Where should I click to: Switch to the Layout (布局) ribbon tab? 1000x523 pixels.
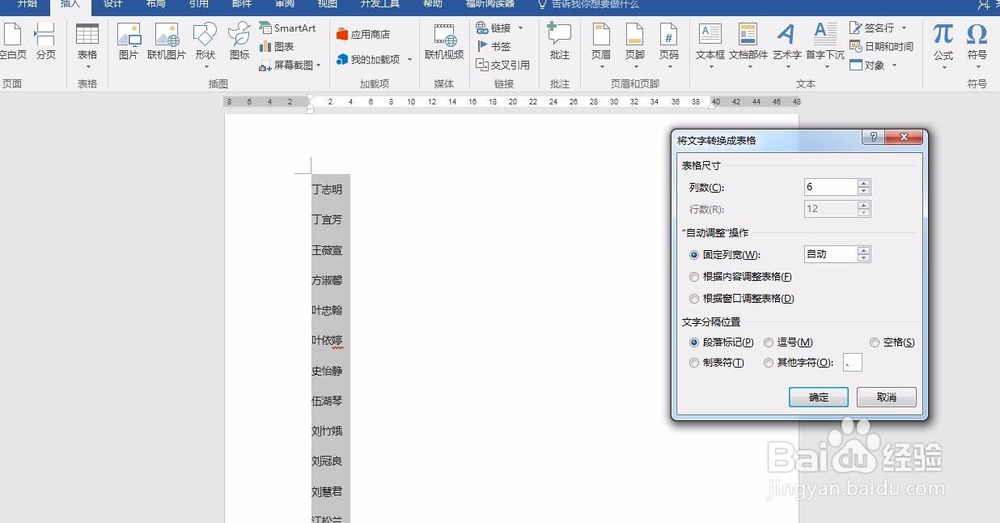156,4
